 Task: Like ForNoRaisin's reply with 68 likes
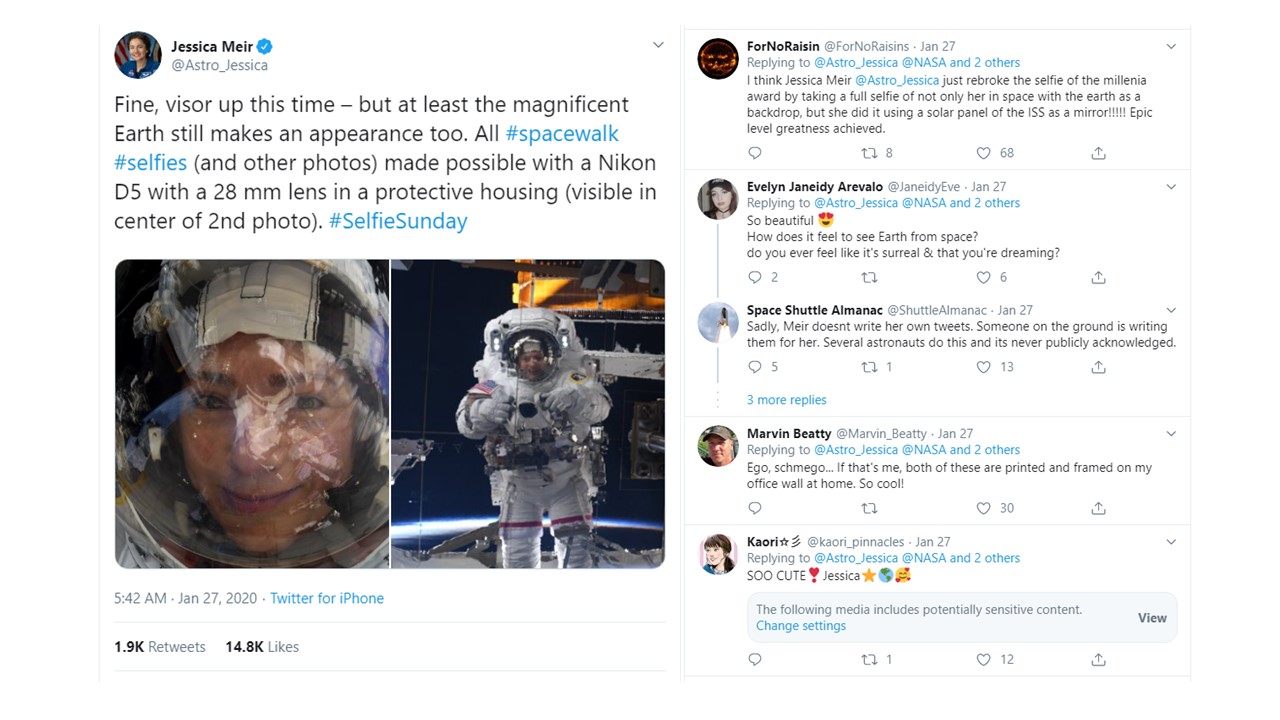(x=983, y=153)
